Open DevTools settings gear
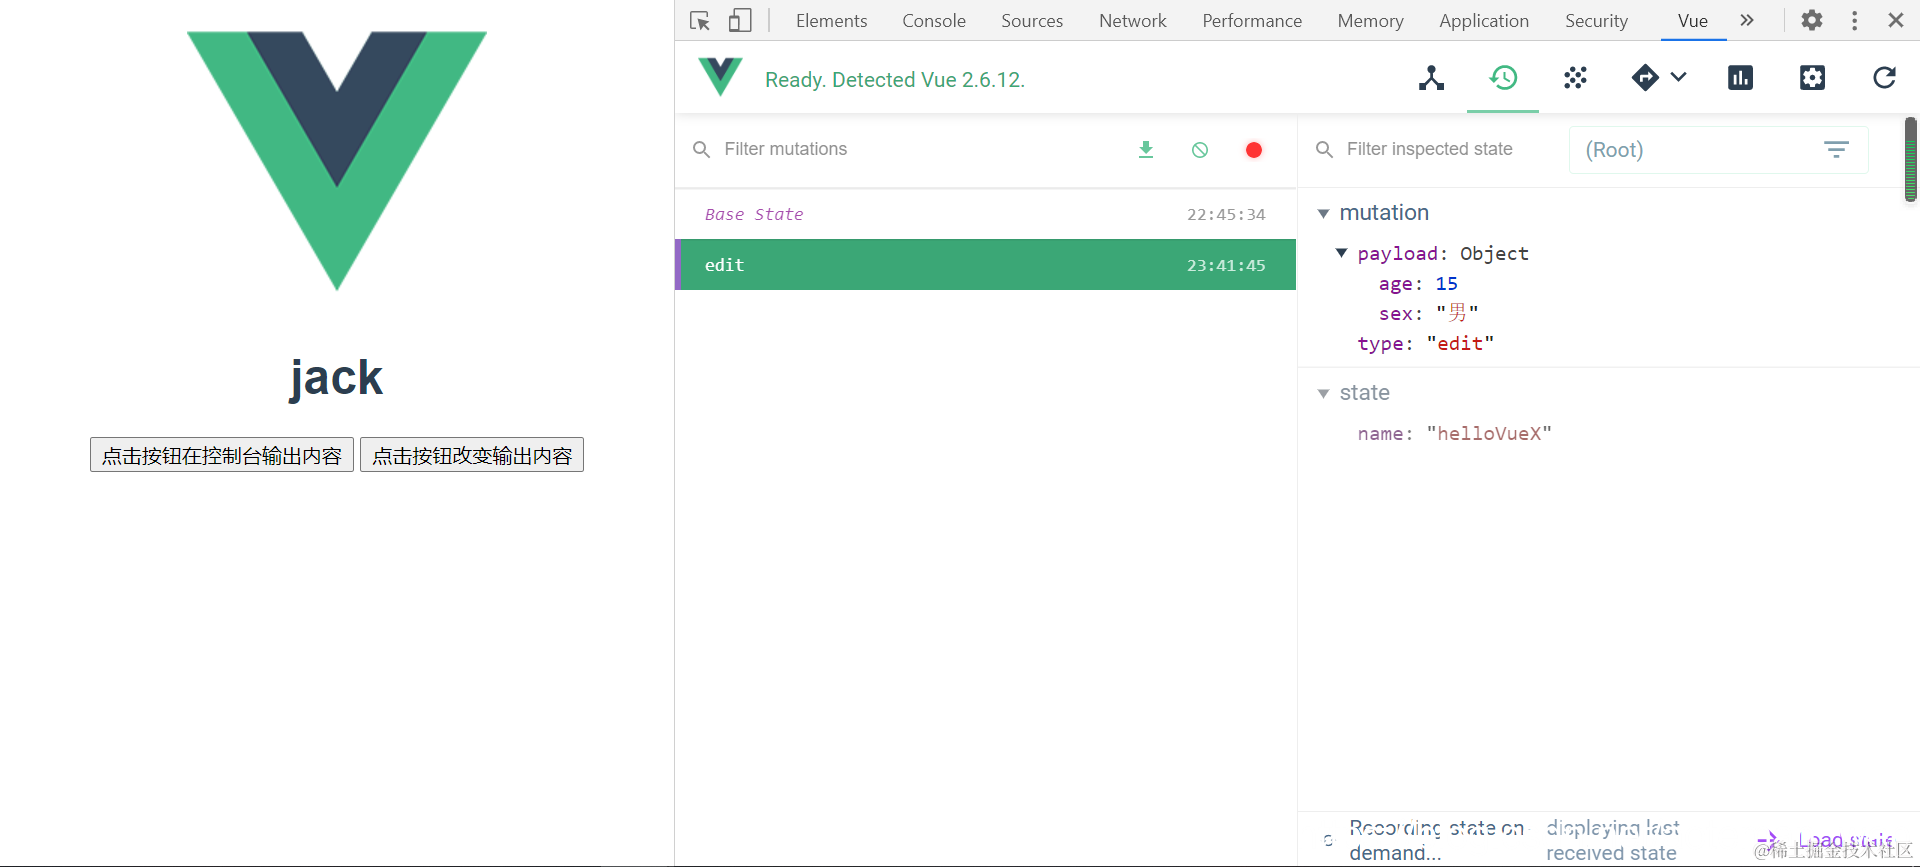The height and width of the screenshot is (867, 1920). coord(1812,20)
